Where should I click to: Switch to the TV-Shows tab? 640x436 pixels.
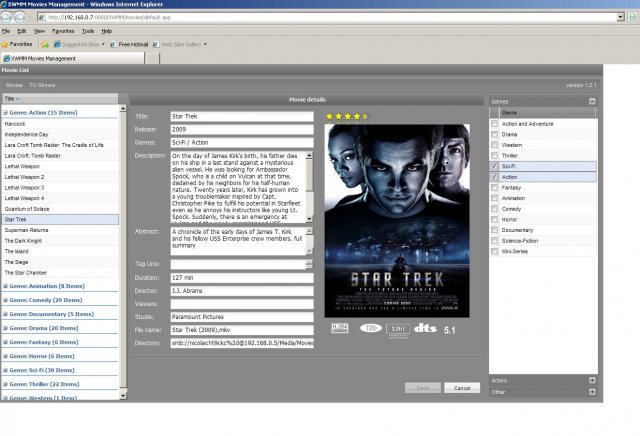tap(42, 86)
